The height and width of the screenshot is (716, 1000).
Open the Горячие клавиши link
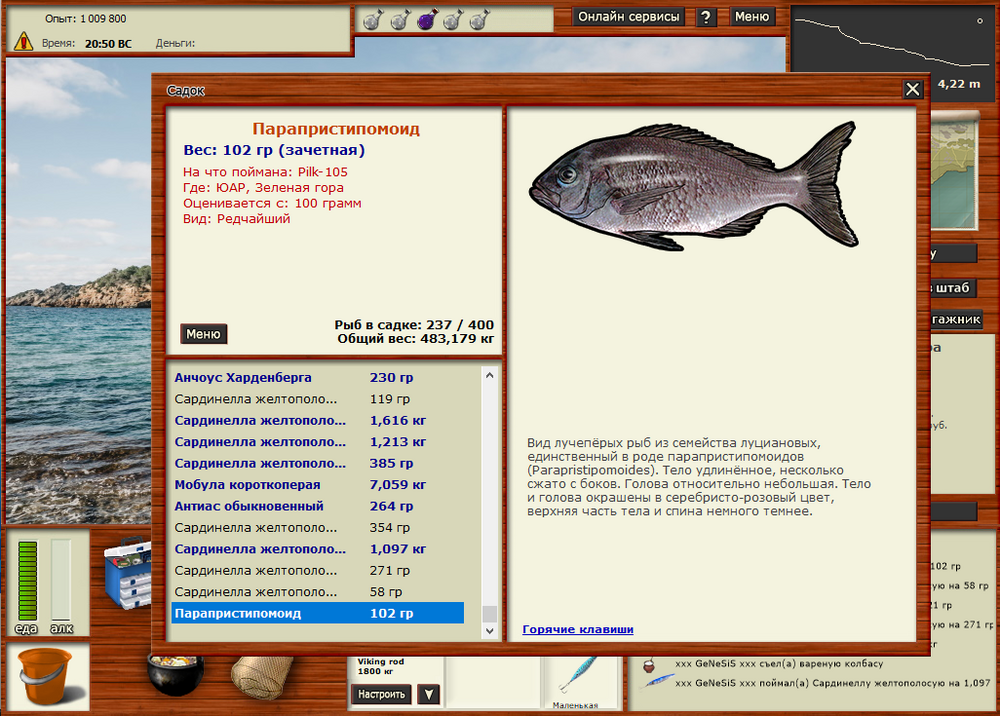577,630
